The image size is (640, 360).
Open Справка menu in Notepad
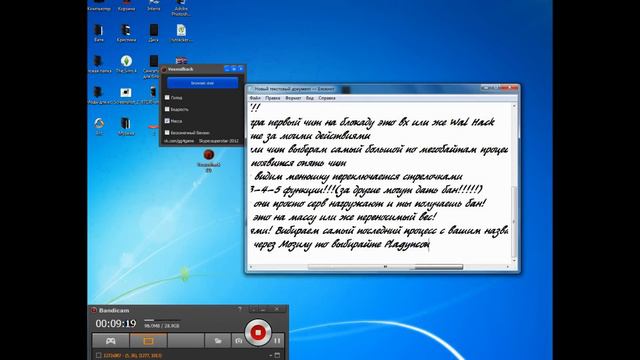(327, 98)
